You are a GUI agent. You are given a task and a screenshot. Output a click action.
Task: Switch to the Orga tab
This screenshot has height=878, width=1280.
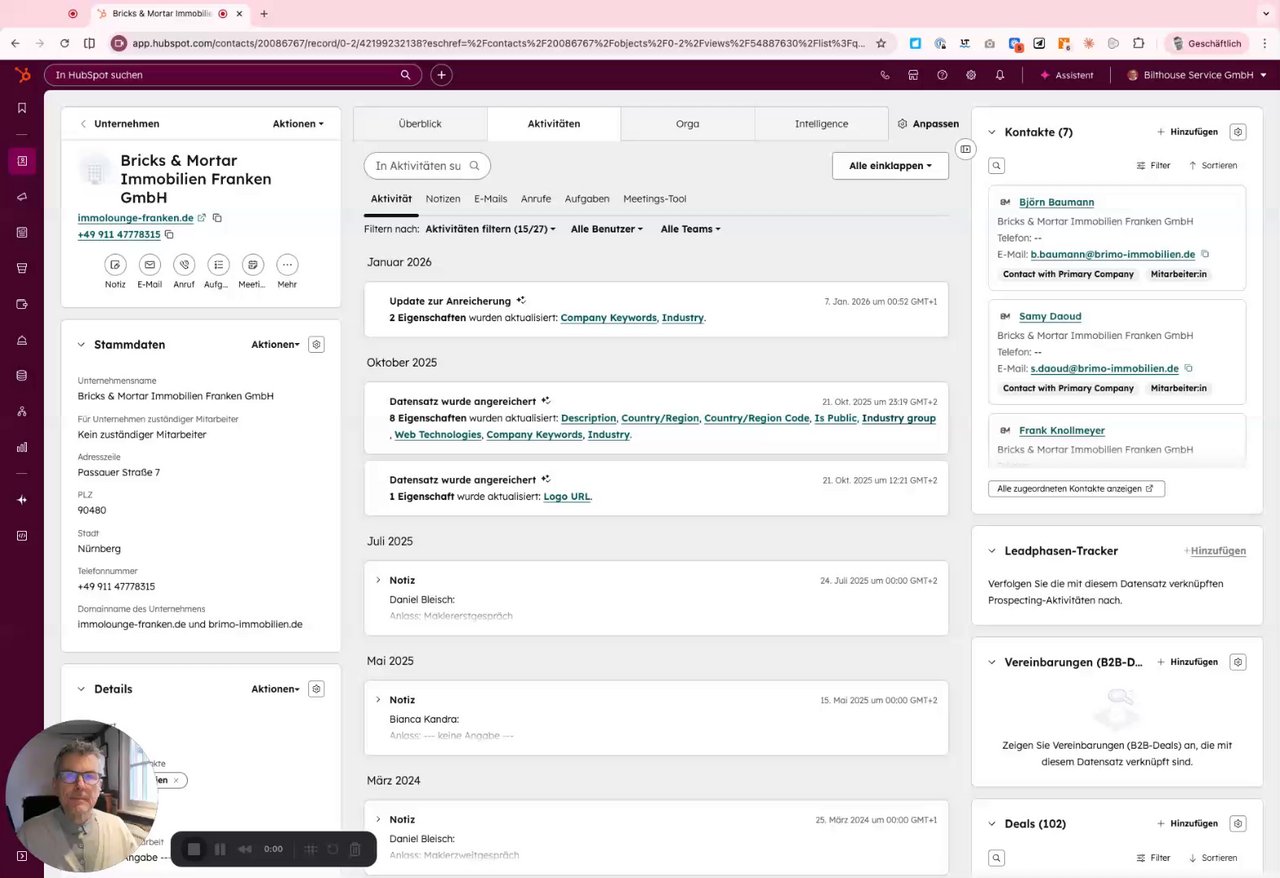coord(687,124)
